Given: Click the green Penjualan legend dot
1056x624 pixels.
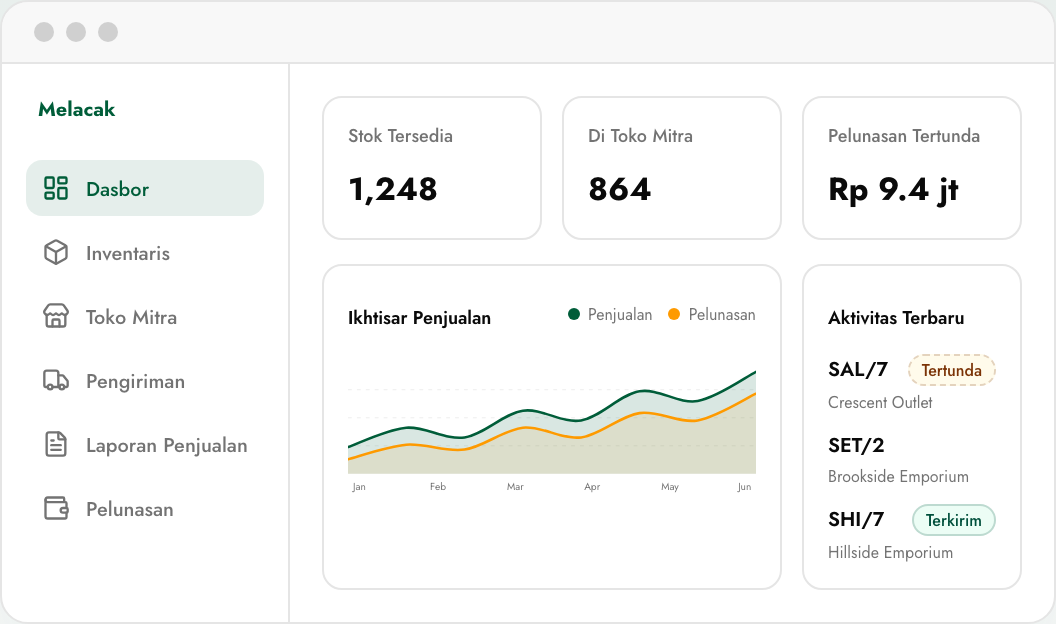Looking at the screenshot, I should [x=574, y=314].
